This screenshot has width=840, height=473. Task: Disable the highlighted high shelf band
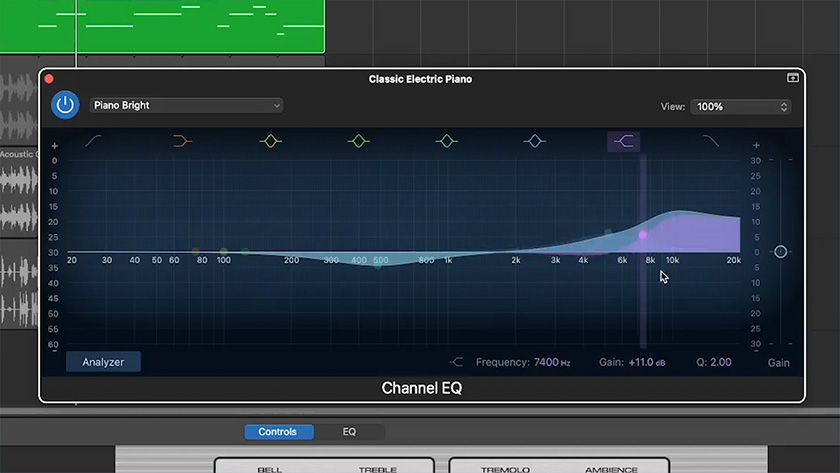(x=623, y=142)
